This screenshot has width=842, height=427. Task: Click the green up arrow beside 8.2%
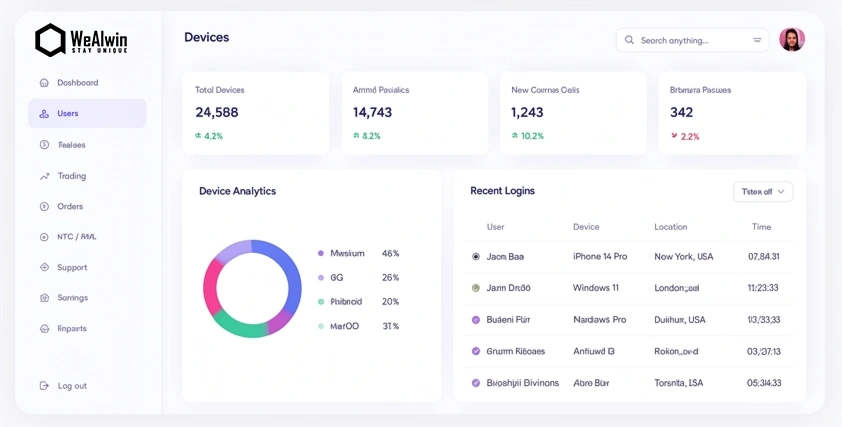click(x=356, y=136)
